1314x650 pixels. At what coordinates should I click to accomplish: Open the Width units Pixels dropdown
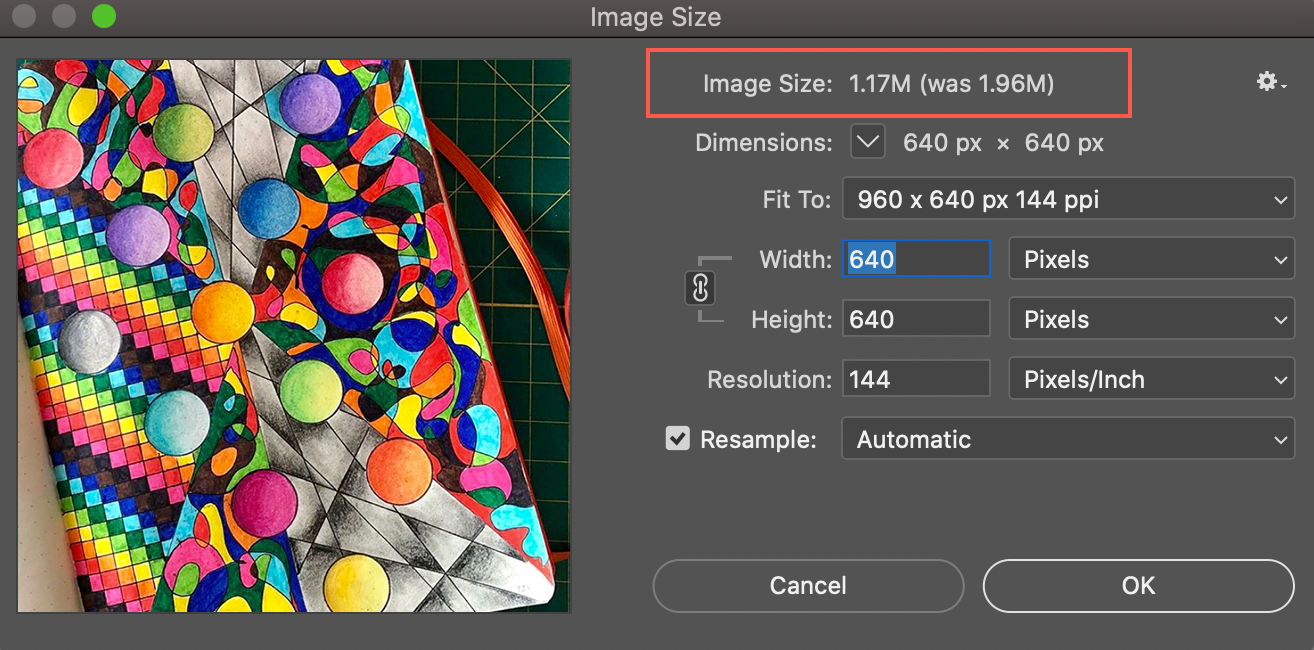1151,259
